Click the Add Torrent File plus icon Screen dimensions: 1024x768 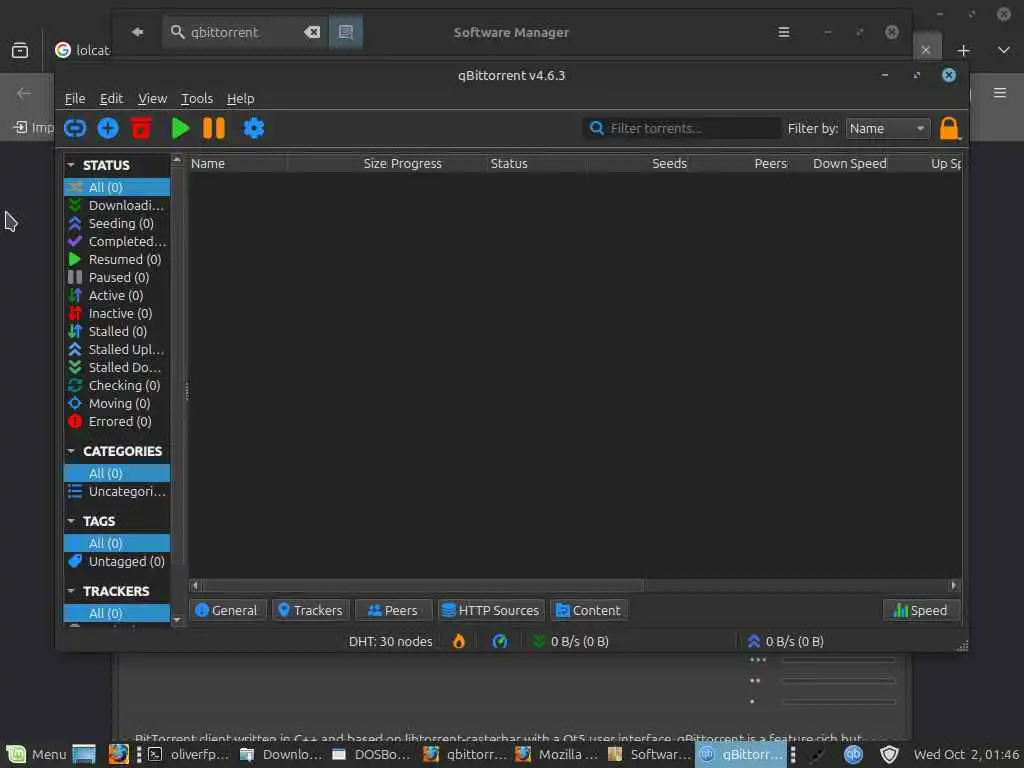pyautogui.click(x=108, y=129)
